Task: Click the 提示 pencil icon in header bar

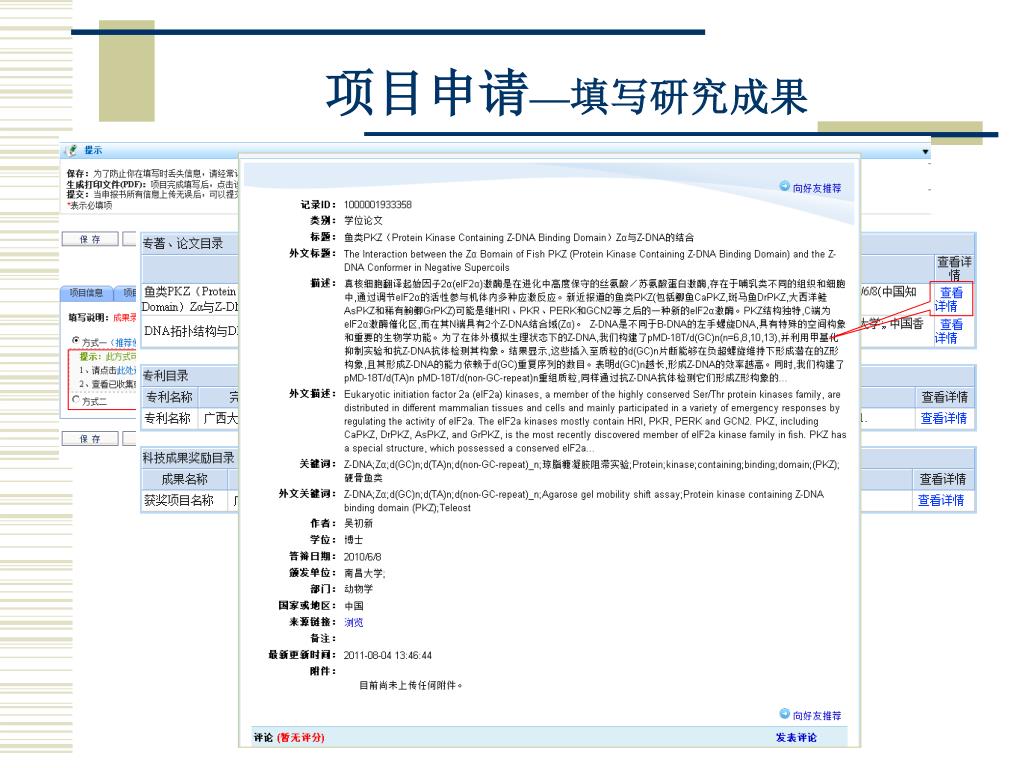Action: pyautogui.click(x=72, y=150)
